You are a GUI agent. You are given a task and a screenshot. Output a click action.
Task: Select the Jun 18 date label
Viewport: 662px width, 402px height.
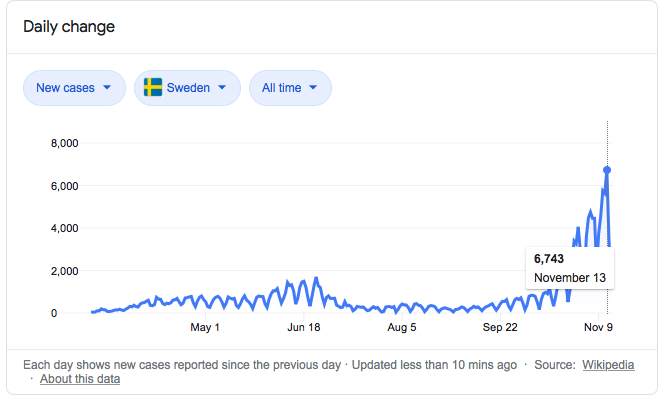[303, 327]
